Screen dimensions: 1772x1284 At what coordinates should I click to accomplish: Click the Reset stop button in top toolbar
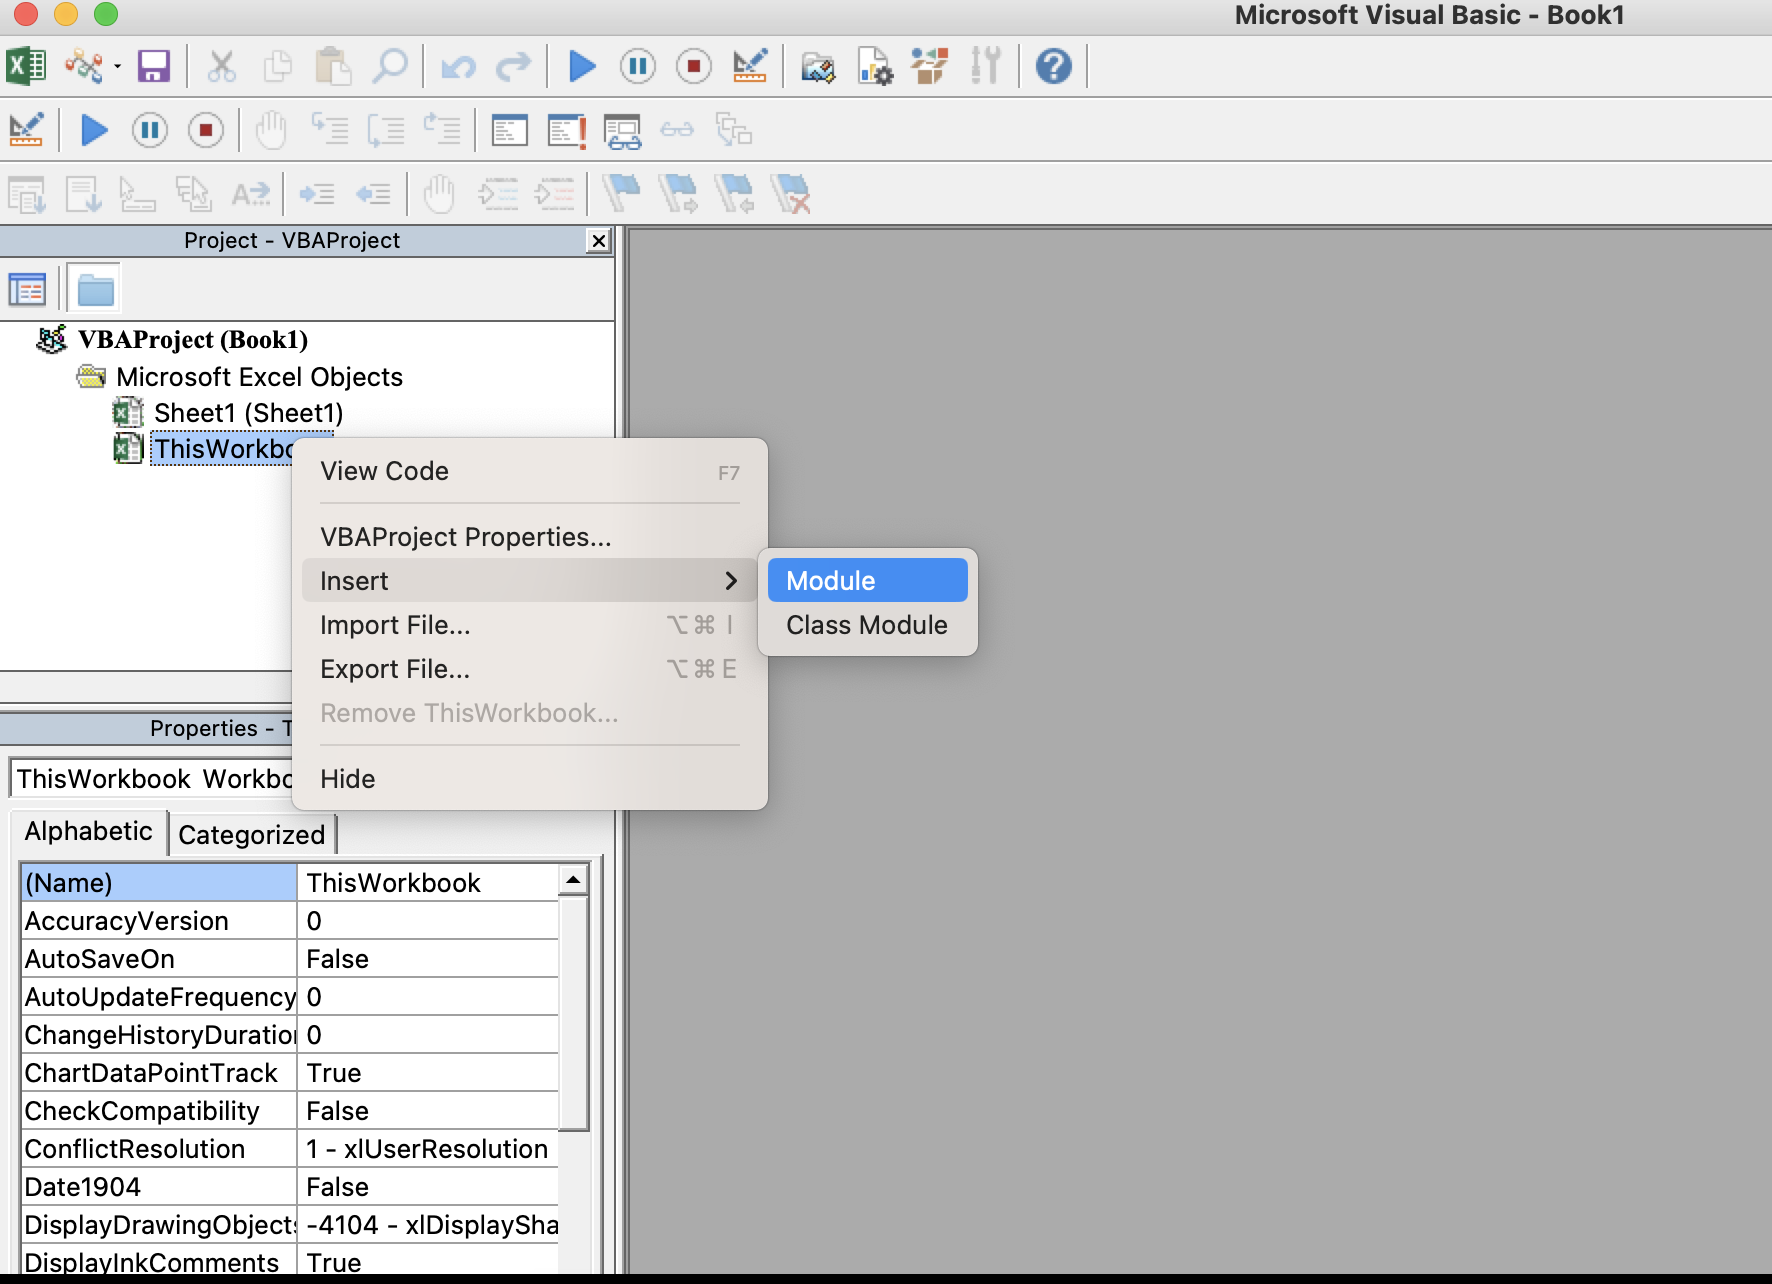[x=694, y=67]
